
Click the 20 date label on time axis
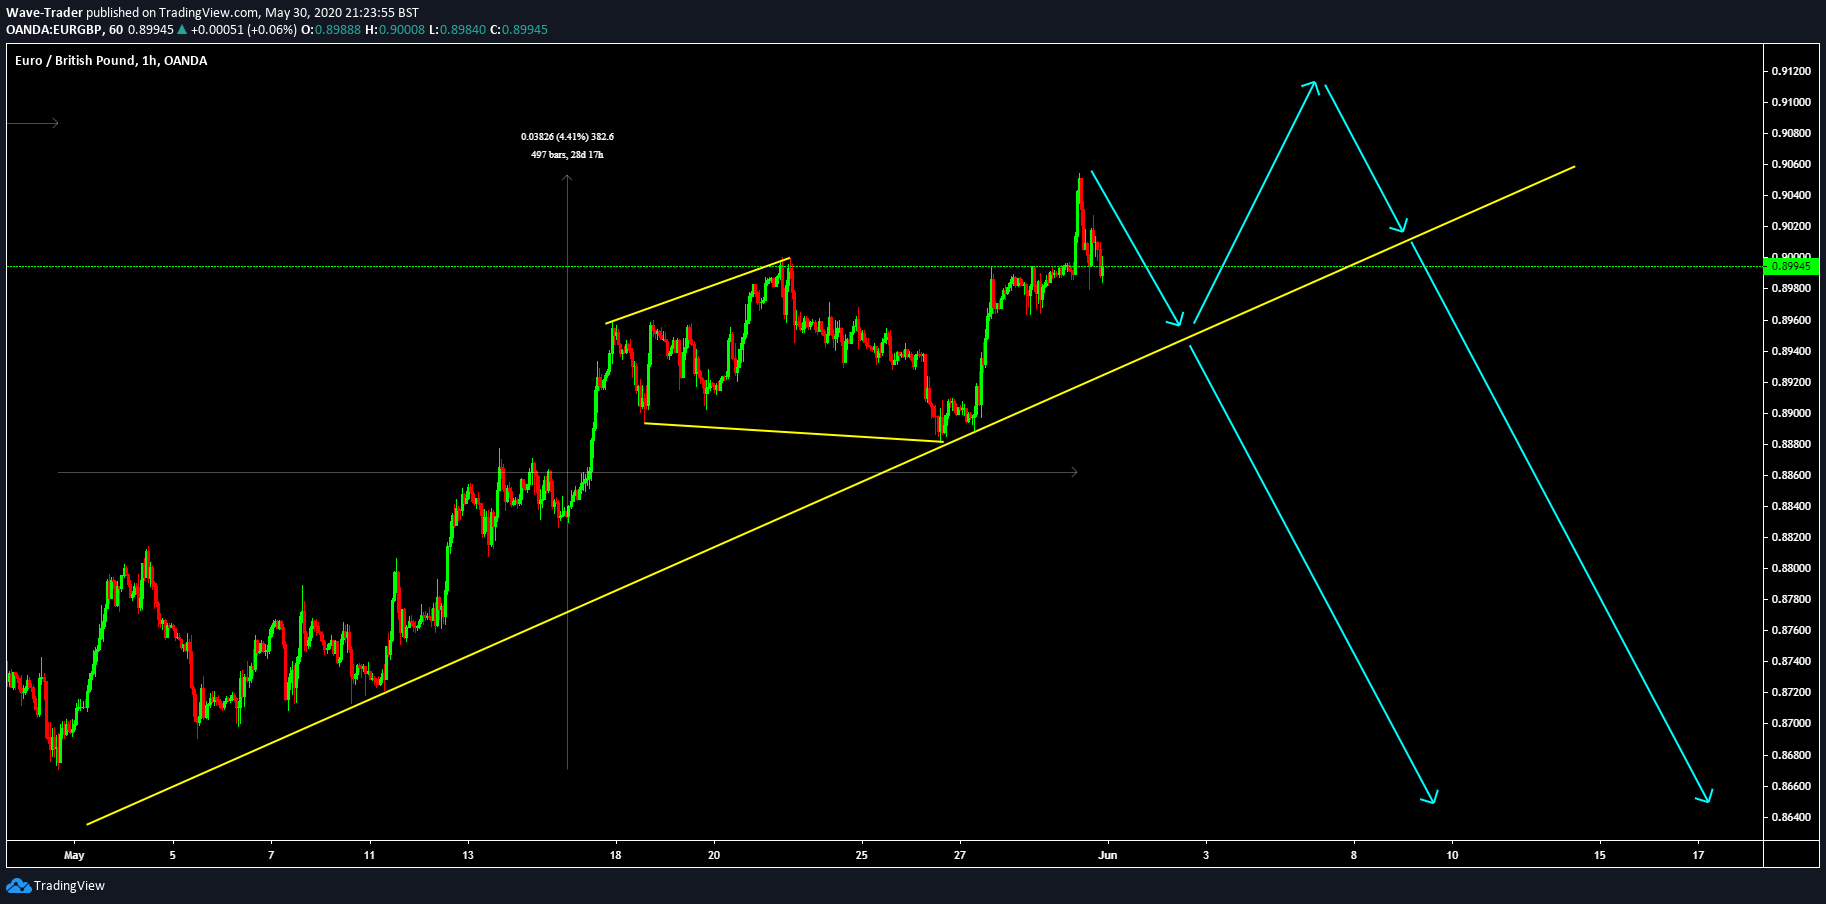(x=714, y=855)
